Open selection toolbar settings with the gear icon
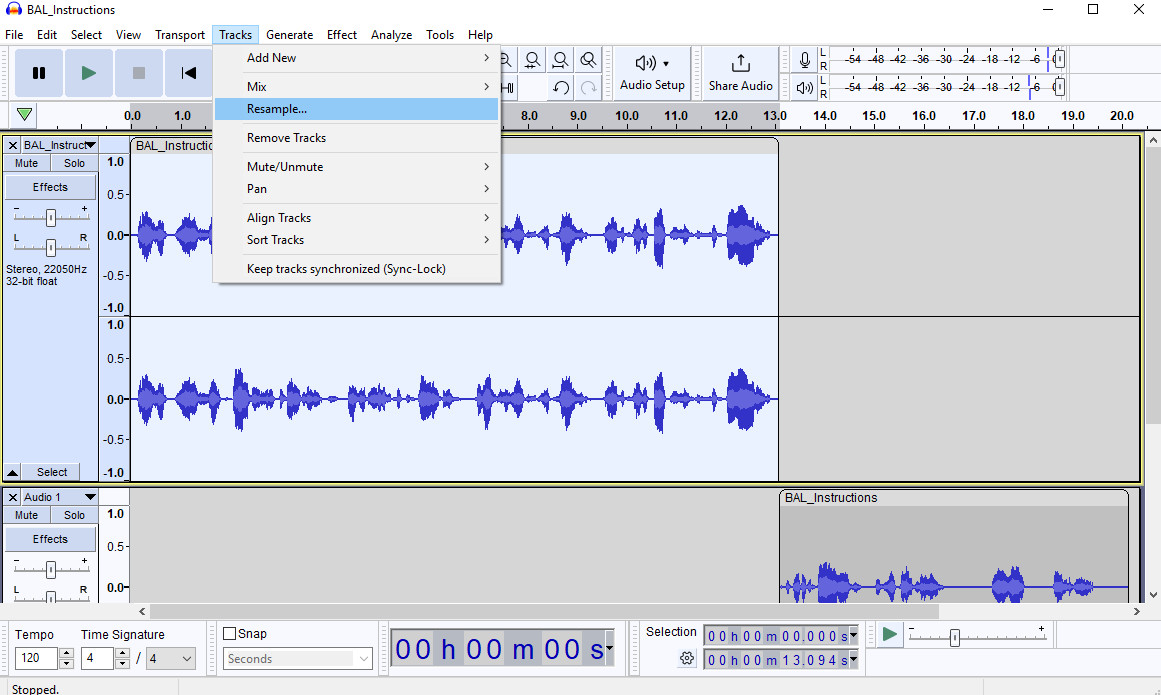 coord(687,658)
